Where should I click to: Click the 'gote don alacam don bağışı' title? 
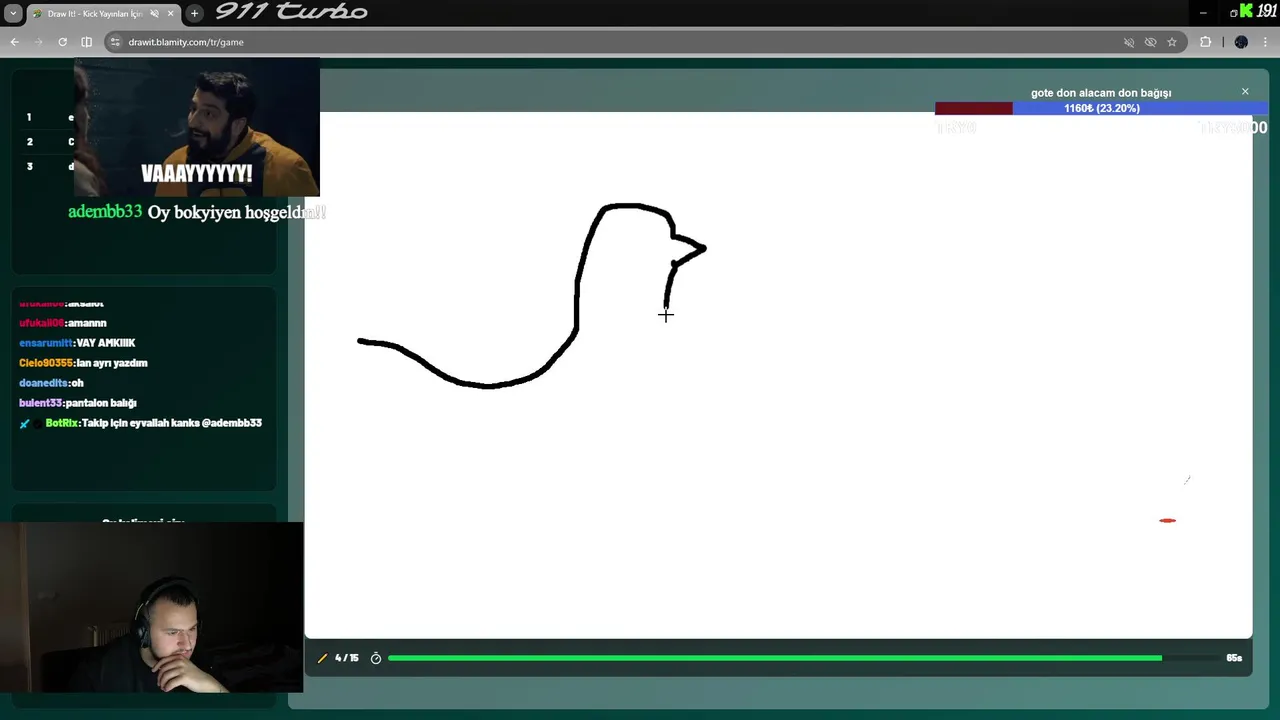click(1101, 93)
